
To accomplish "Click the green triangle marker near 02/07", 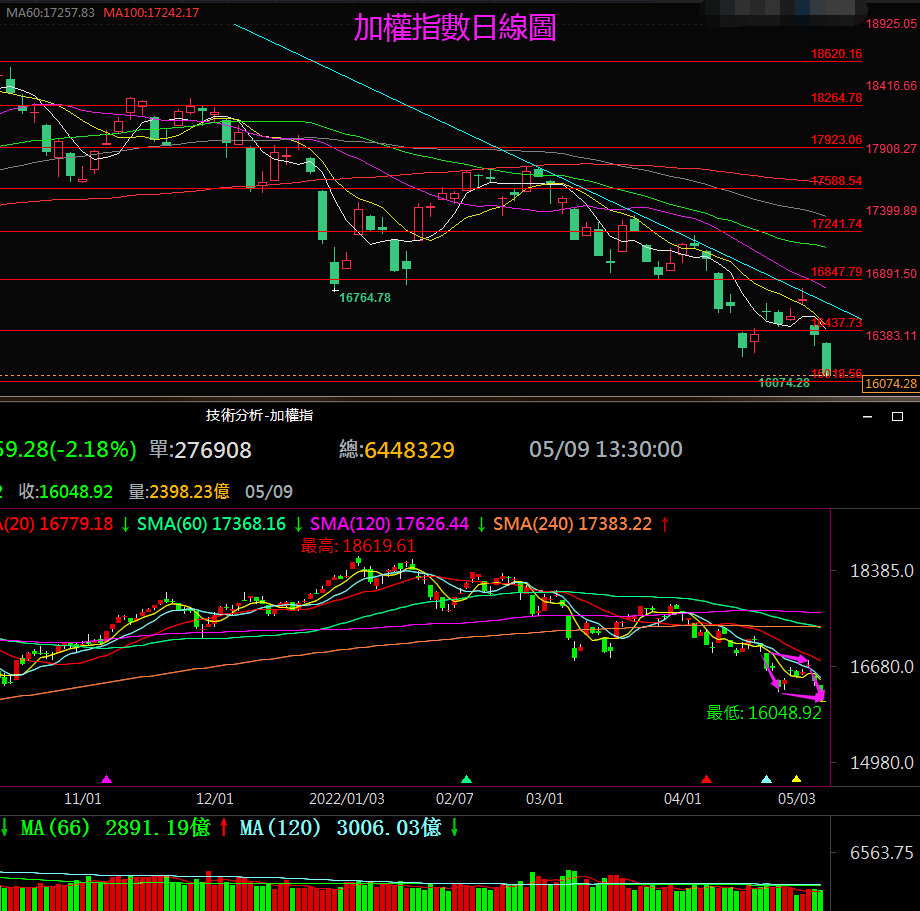I will coord(466,778).
